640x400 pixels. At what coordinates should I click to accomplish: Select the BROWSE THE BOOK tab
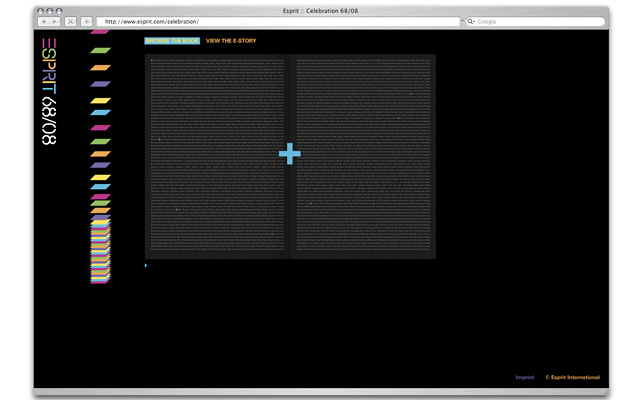tap(172, 41)
